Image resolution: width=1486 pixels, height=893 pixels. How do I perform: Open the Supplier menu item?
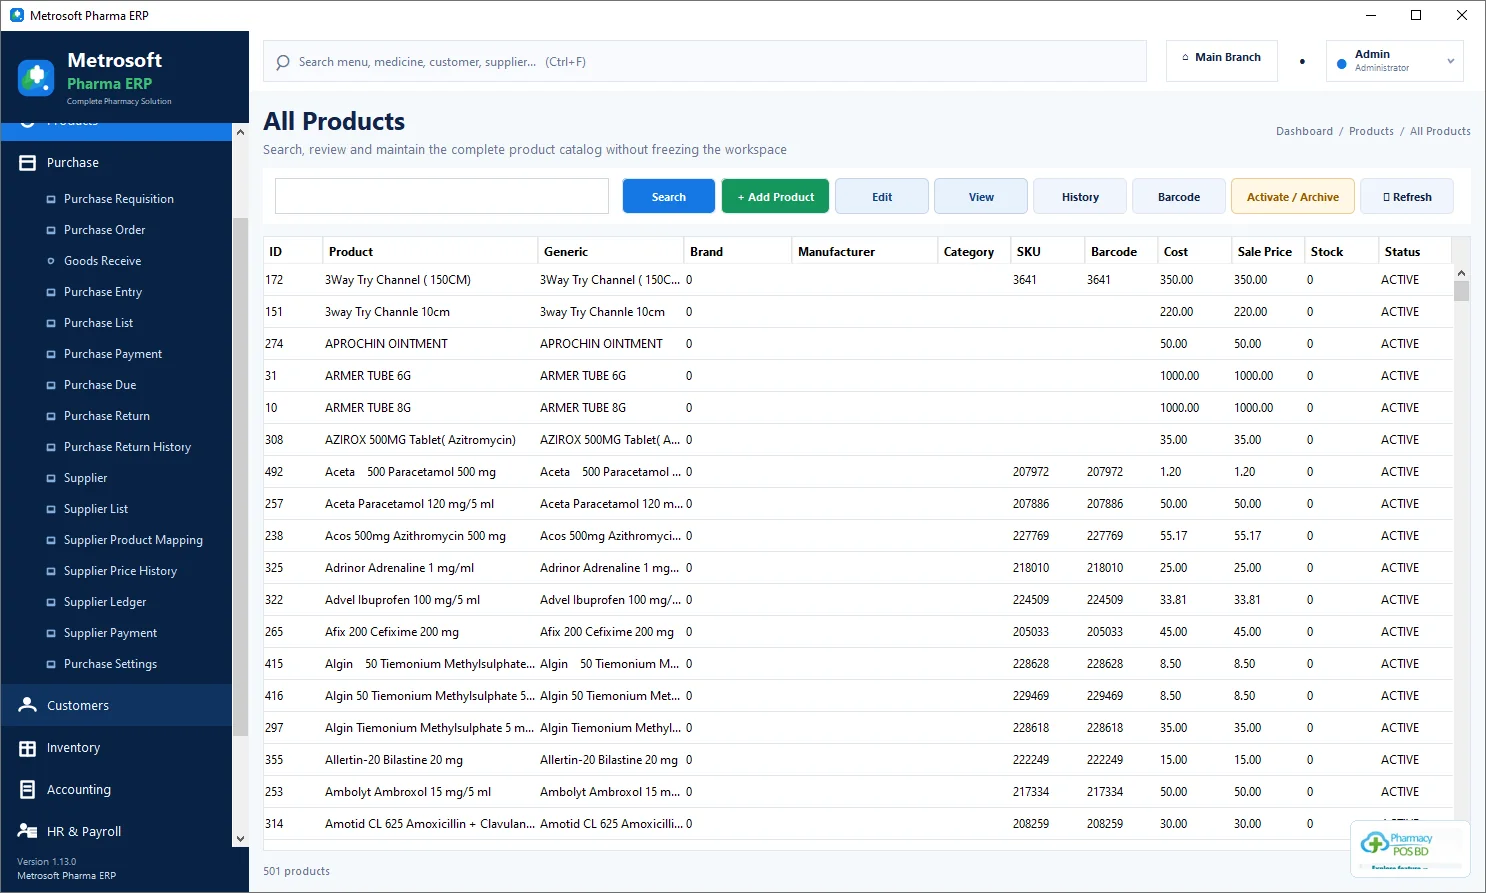85,478
